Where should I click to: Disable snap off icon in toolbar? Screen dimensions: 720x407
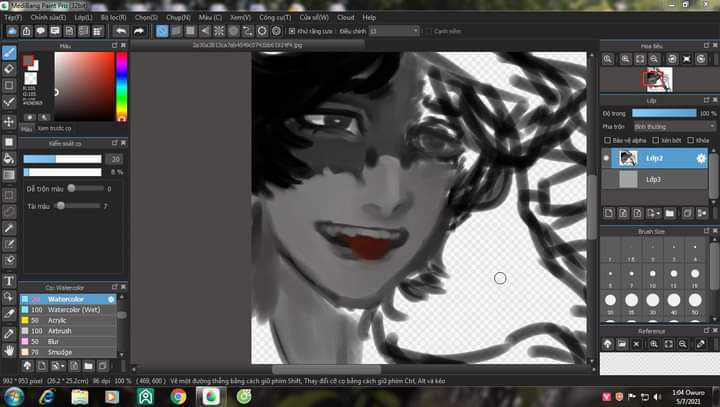coord(162,31)
